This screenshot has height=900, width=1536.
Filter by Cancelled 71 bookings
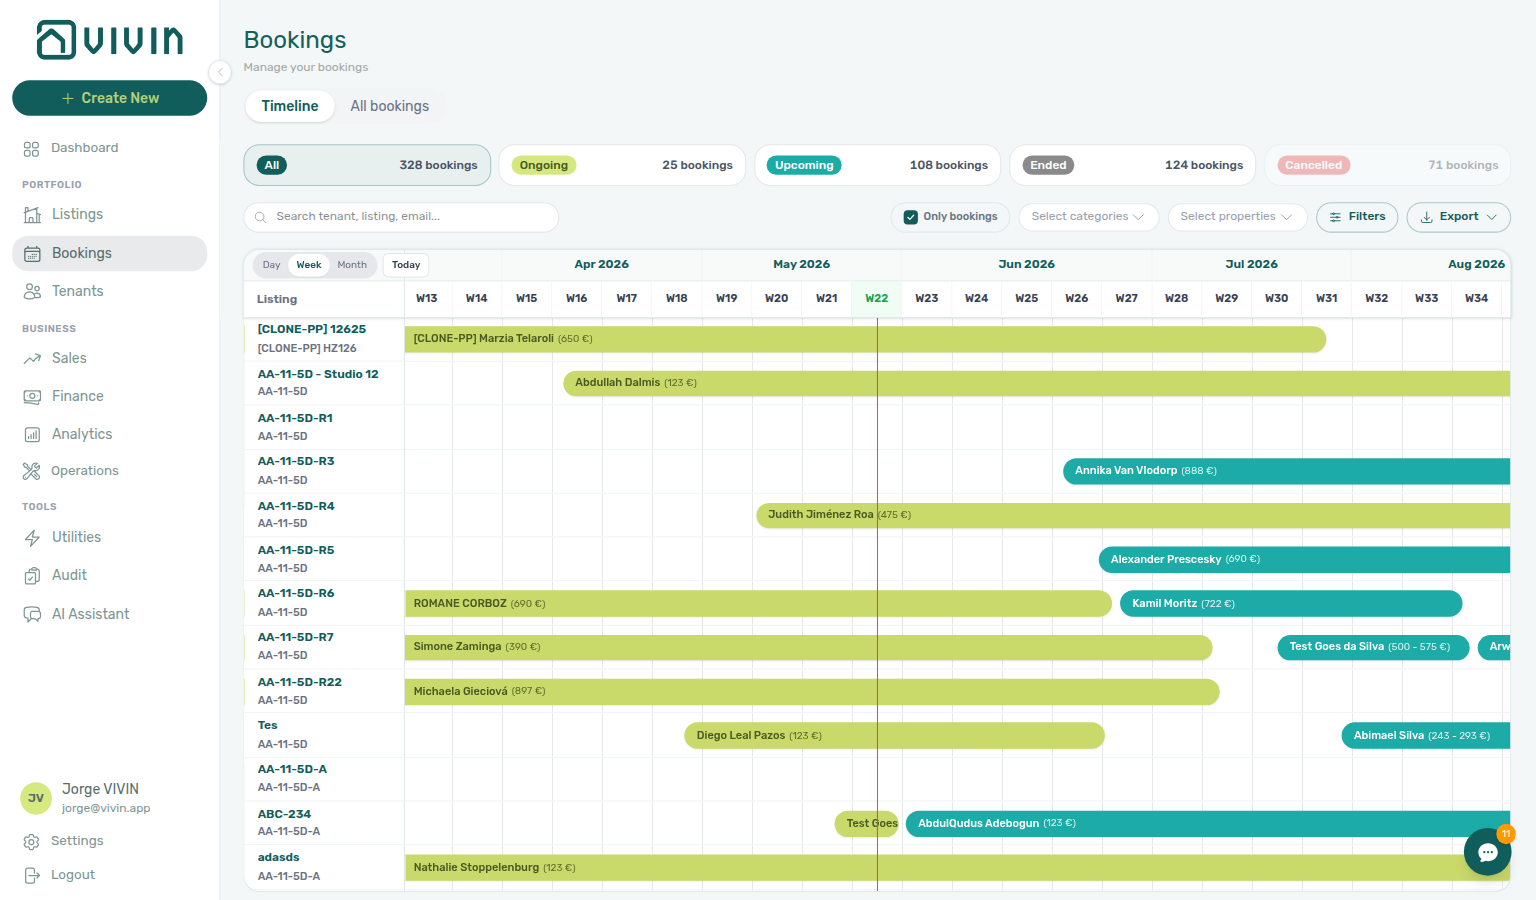pos(1388,165)
